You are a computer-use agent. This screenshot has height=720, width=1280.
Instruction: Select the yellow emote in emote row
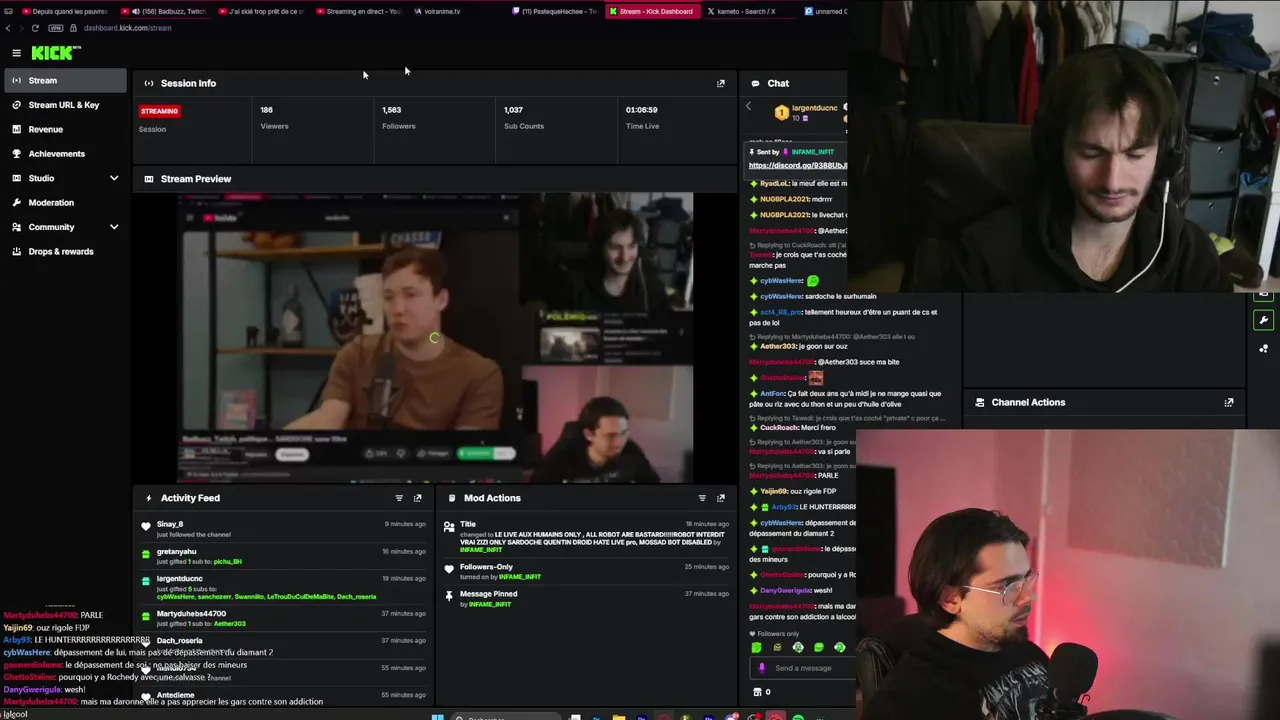pyautogui.click(x=777, y=647)
